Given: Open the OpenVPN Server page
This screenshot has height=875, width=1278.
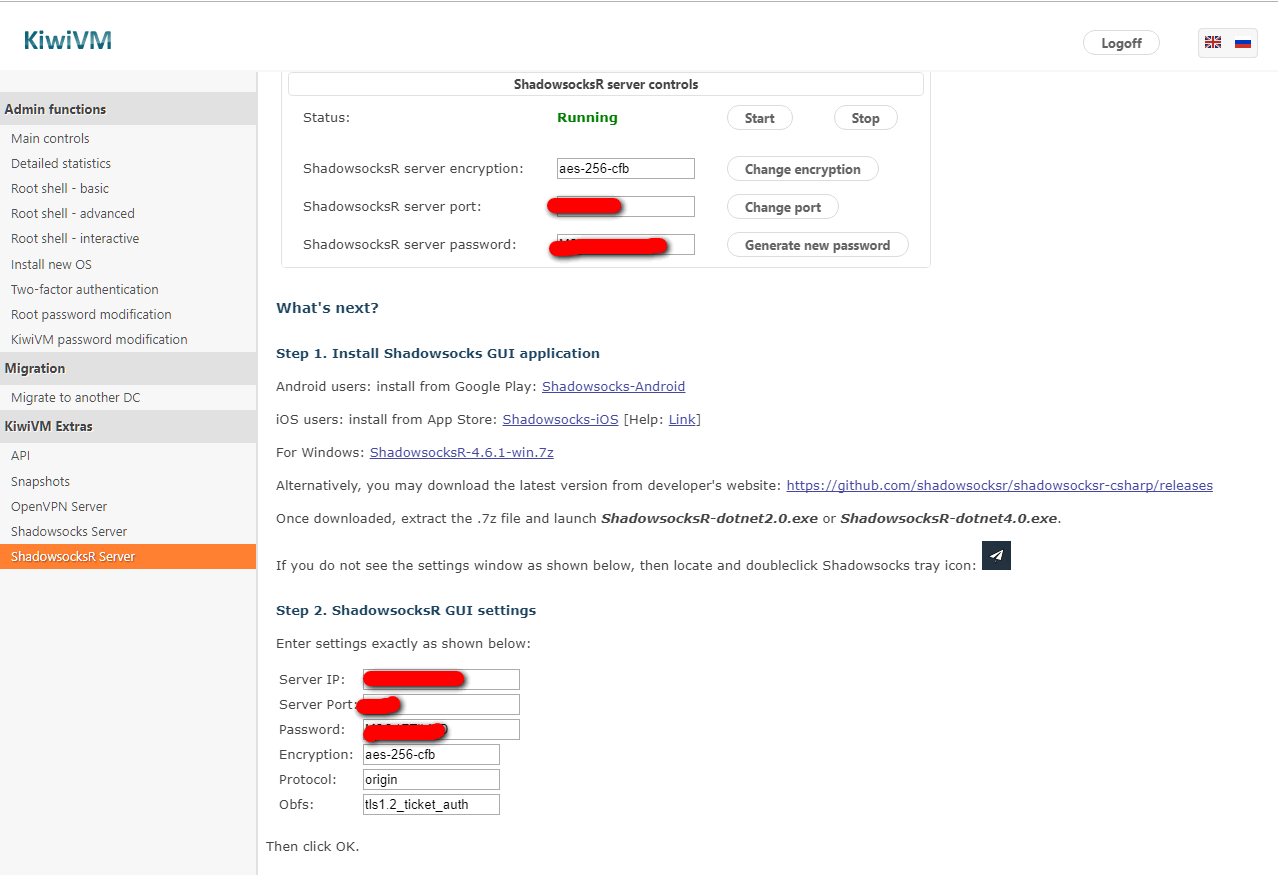Looking at the screenshot, I should pyautogui.click(x=59, y=507).
